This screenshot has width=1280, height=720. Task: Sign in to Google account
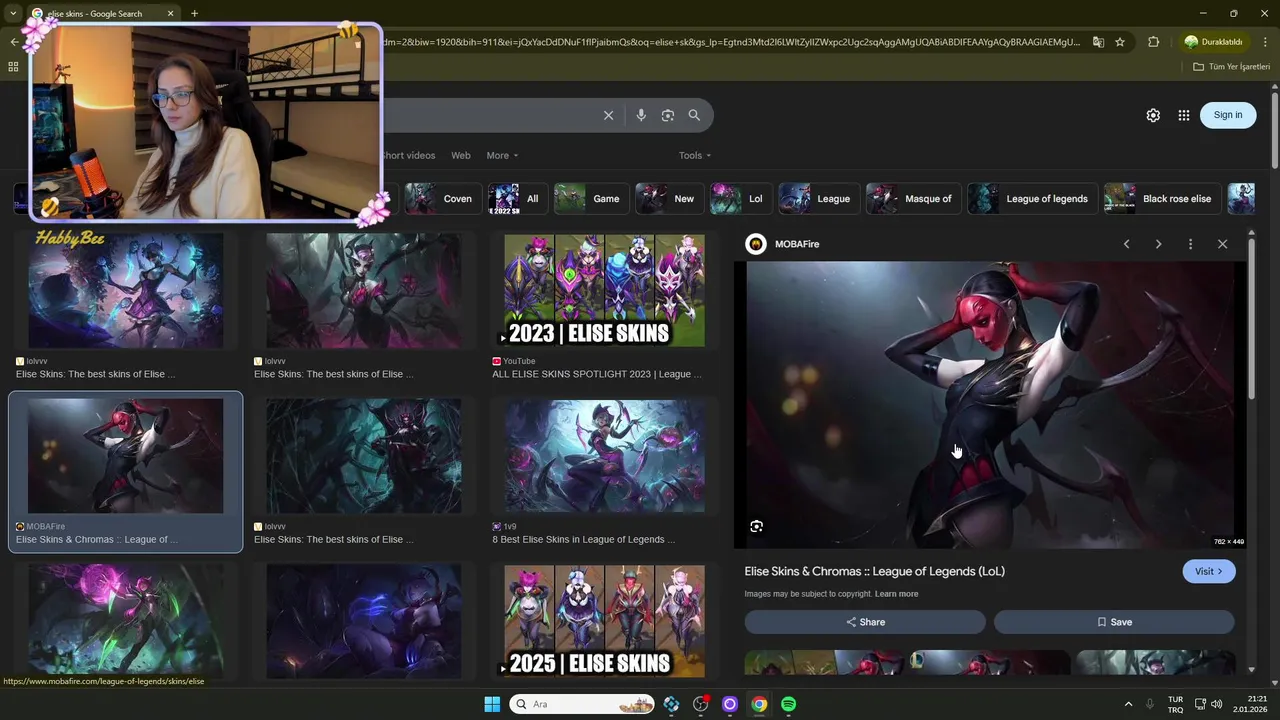click(1228, 115)
